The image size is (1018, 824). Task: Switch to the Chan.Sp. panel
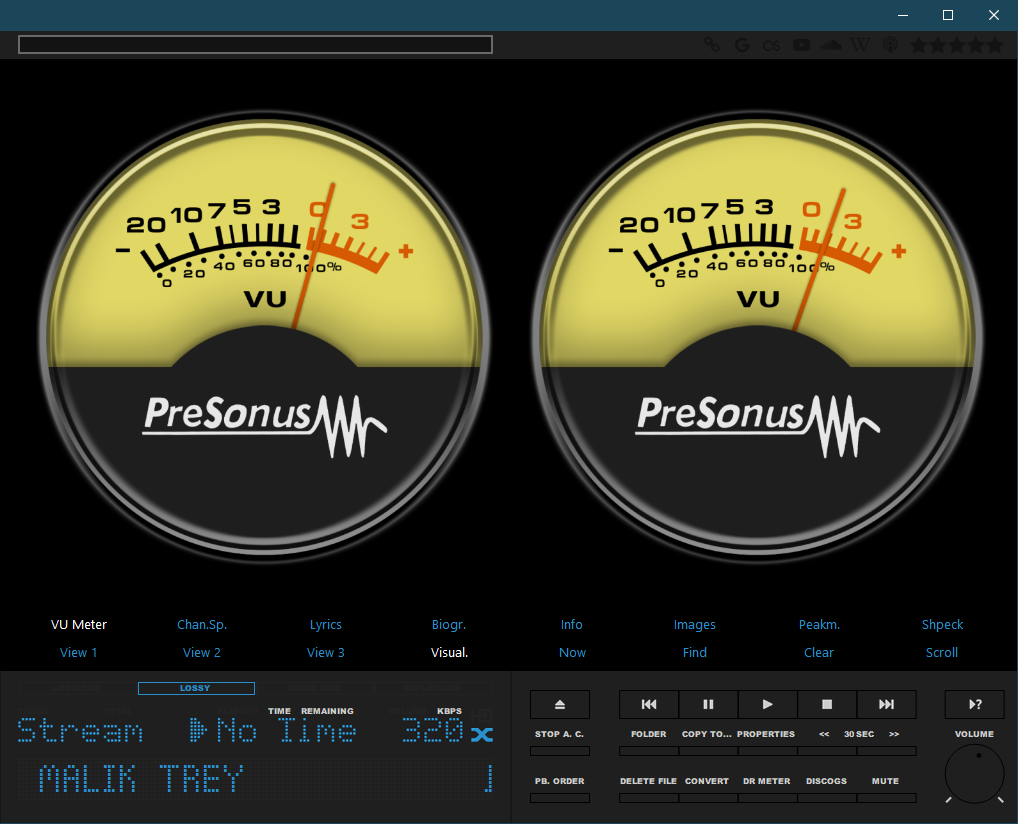coord(202,625)
